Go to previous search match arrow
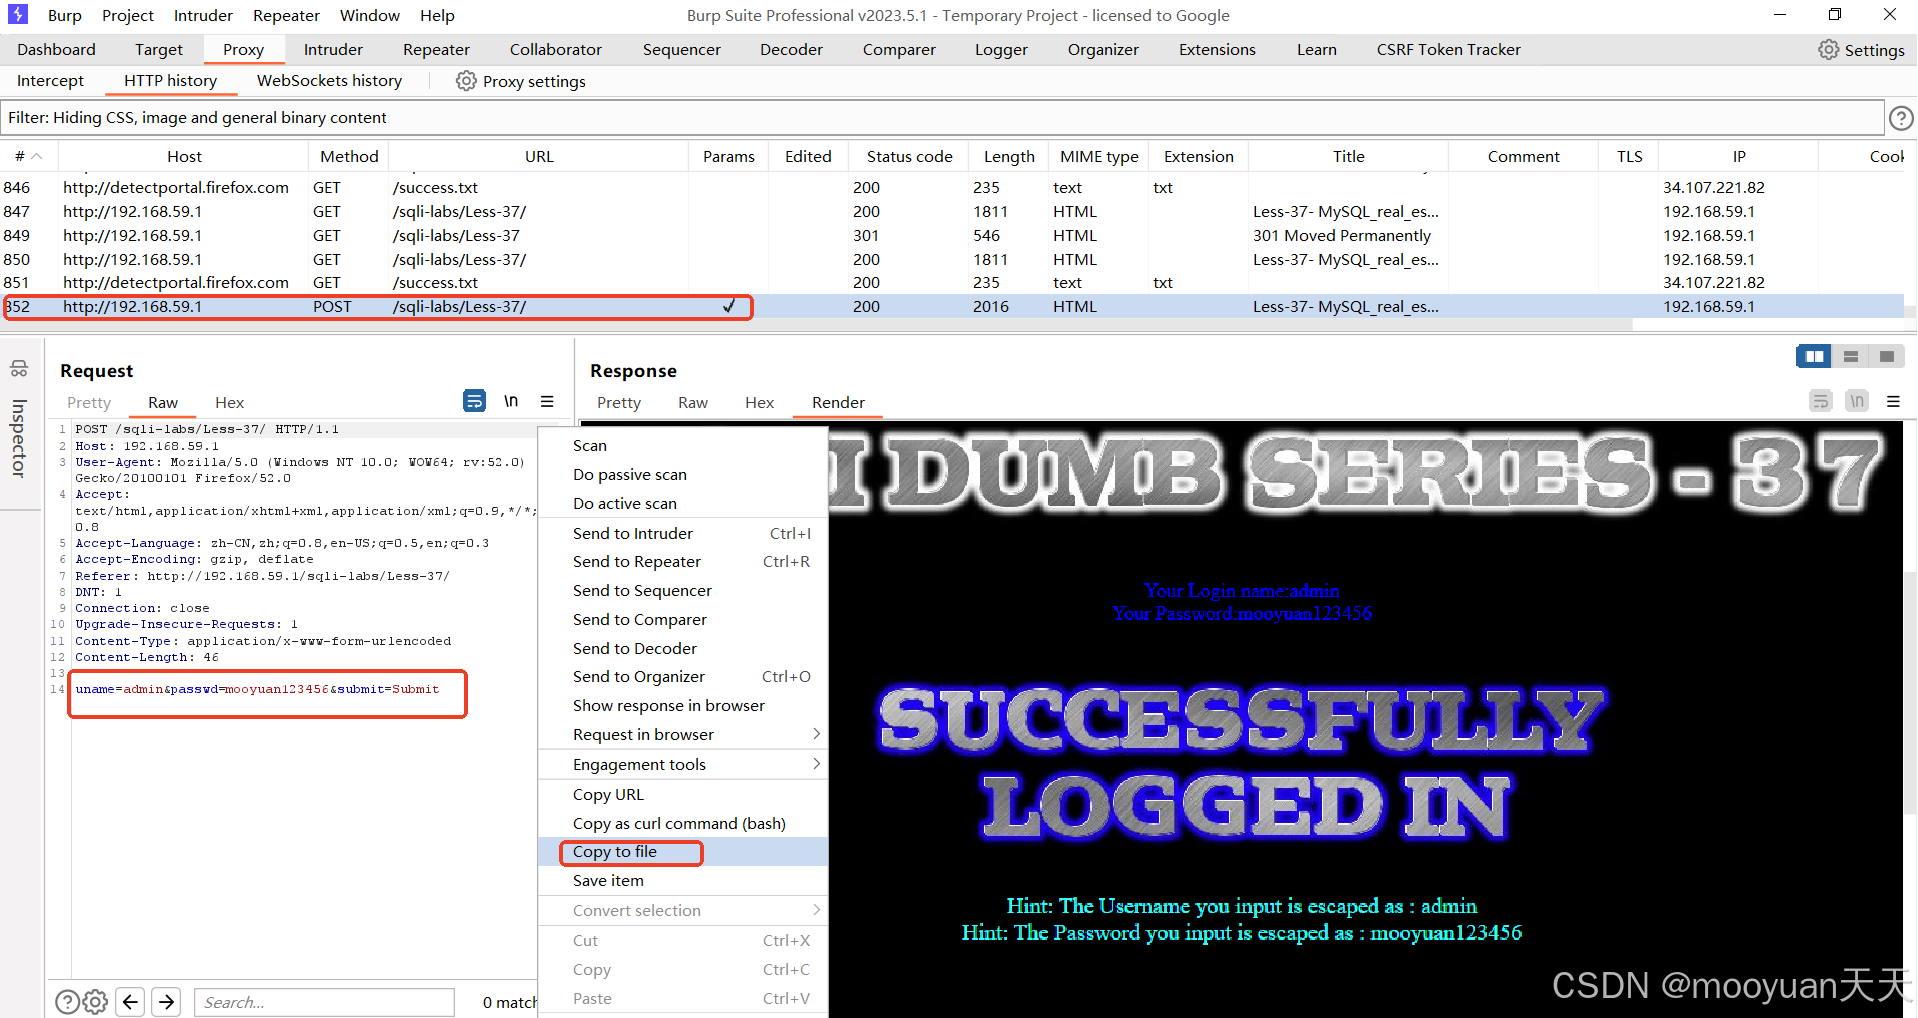 [x=131, y=1001]
